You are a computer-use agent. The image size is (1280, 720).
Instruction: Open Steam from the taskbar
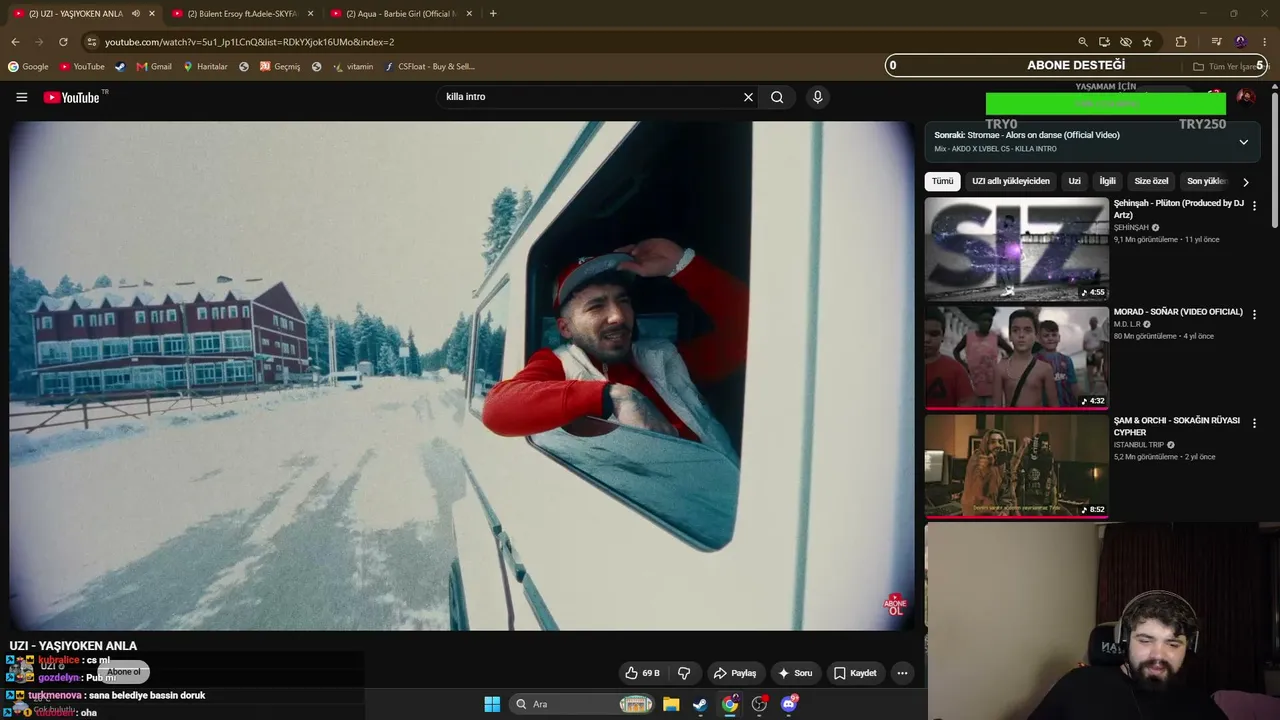[700, 704]
